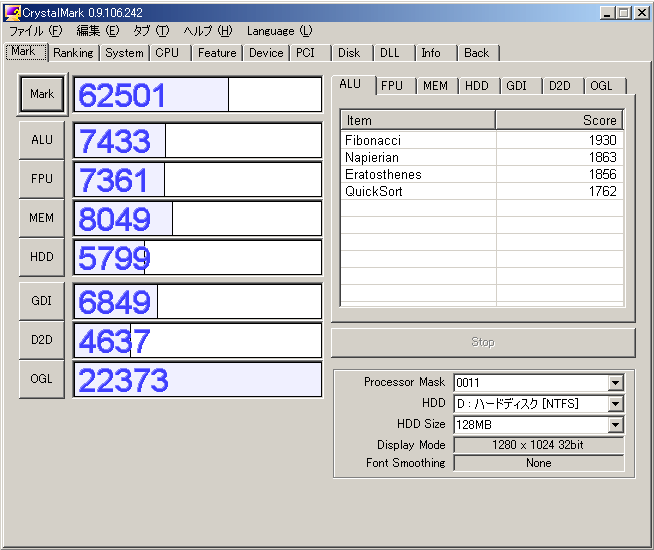
Task: Click the OGL score bar 22373
Action: pos(198,379)
